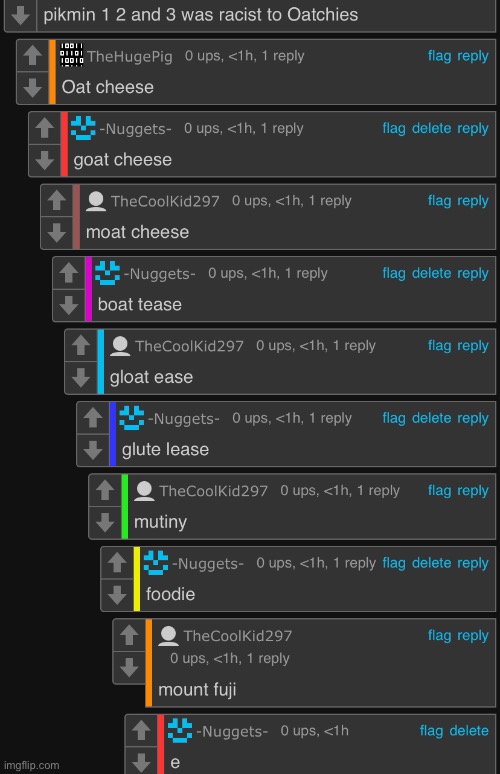The height and width of the screenshot is (774, 500).
Task: Open TheHugePig's pixel avatar
Action: (72, 55)
